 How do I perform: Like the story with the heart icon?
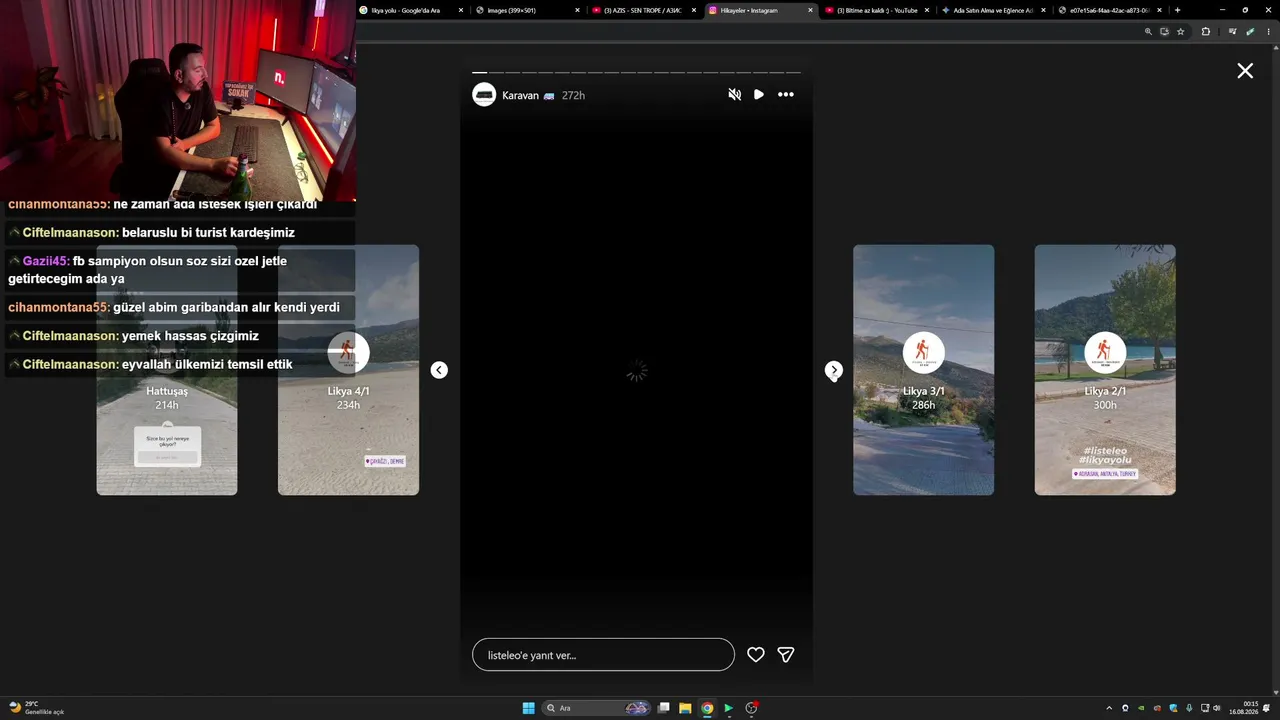point(756,655)
